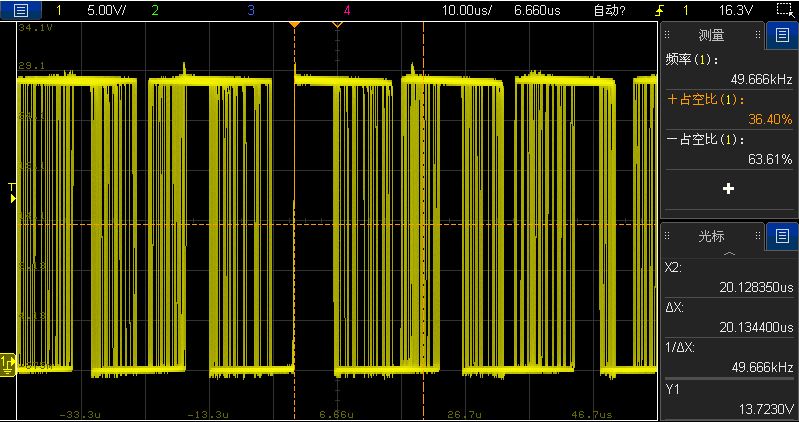Select channel 1 indicator in top bar
Screen dimensions: 799x422
tap(59, 10)
